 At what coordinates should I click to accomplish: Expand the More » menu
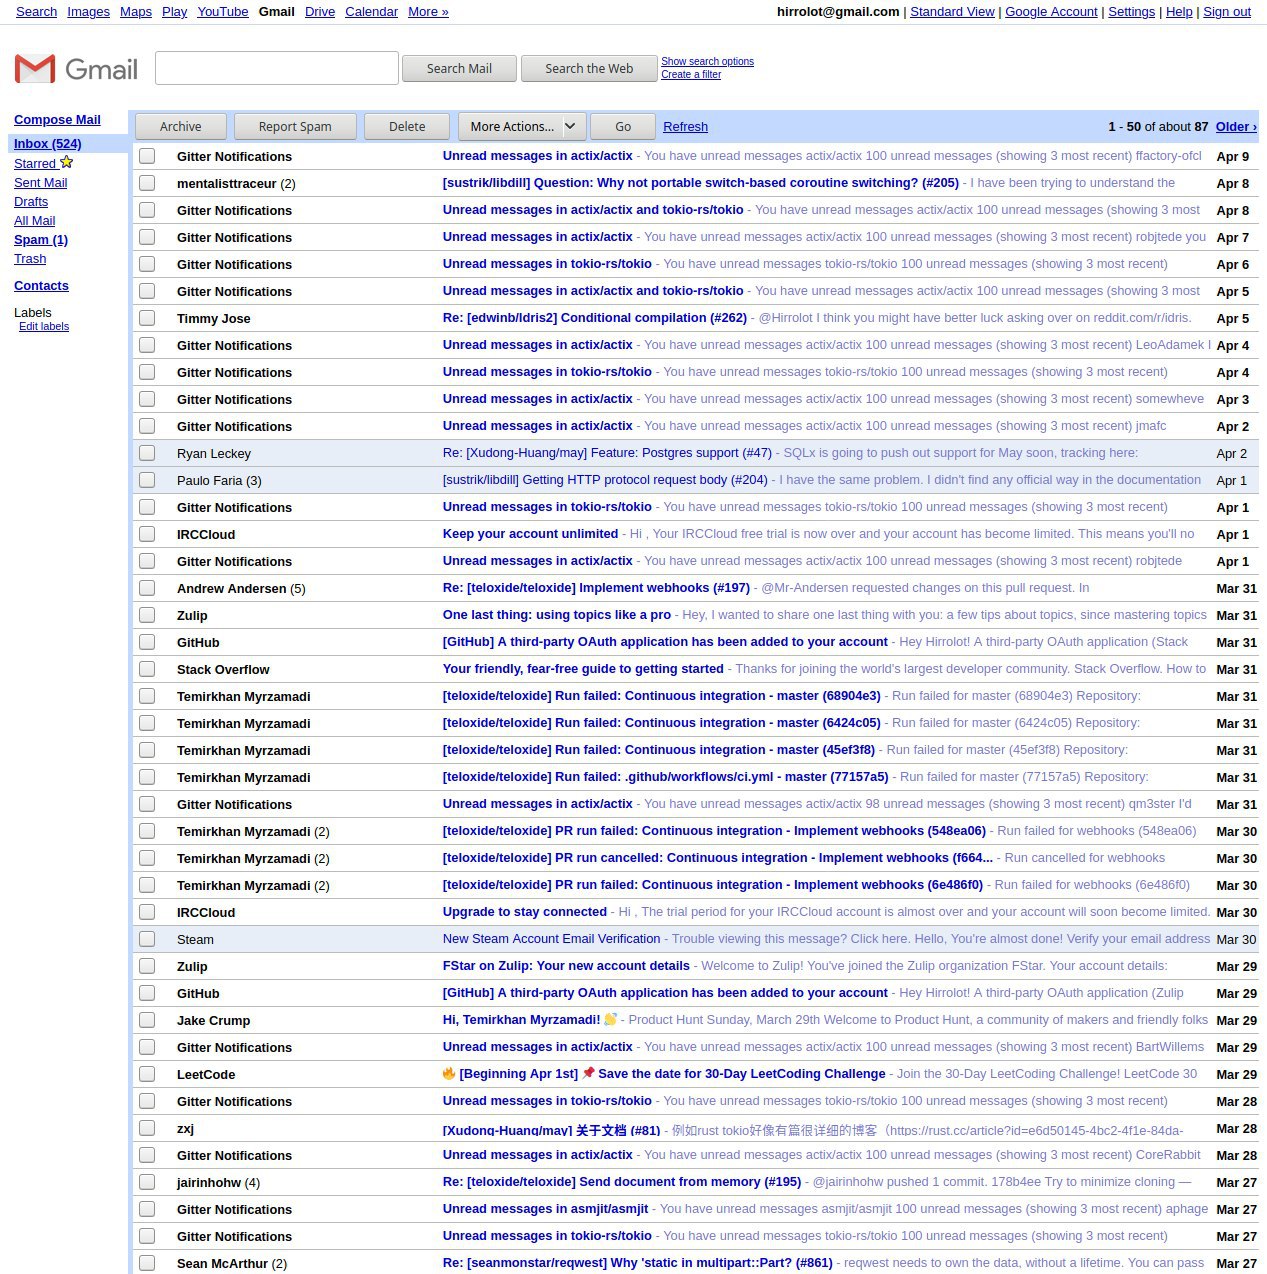[428, 12]
